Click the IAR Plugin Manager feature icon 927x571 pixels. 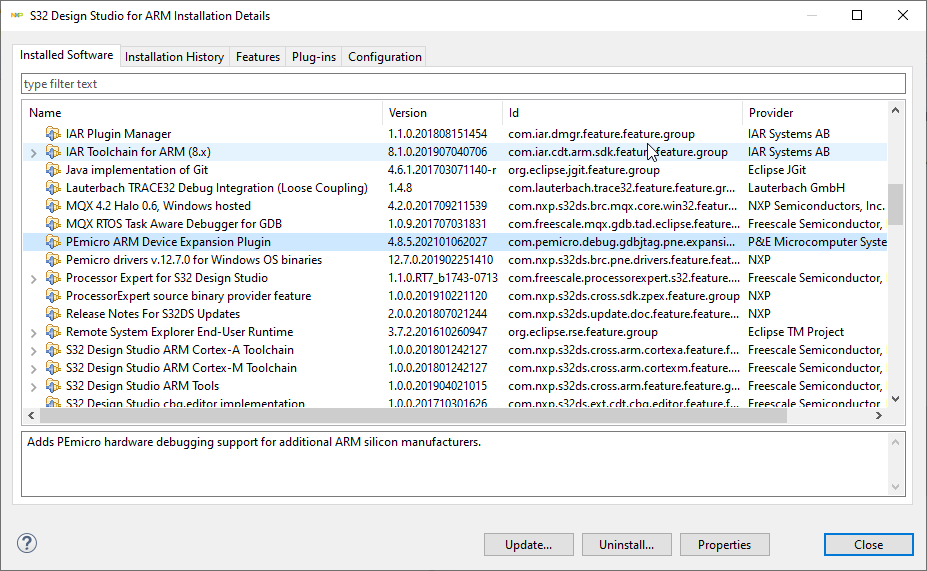tap(53, 134)
